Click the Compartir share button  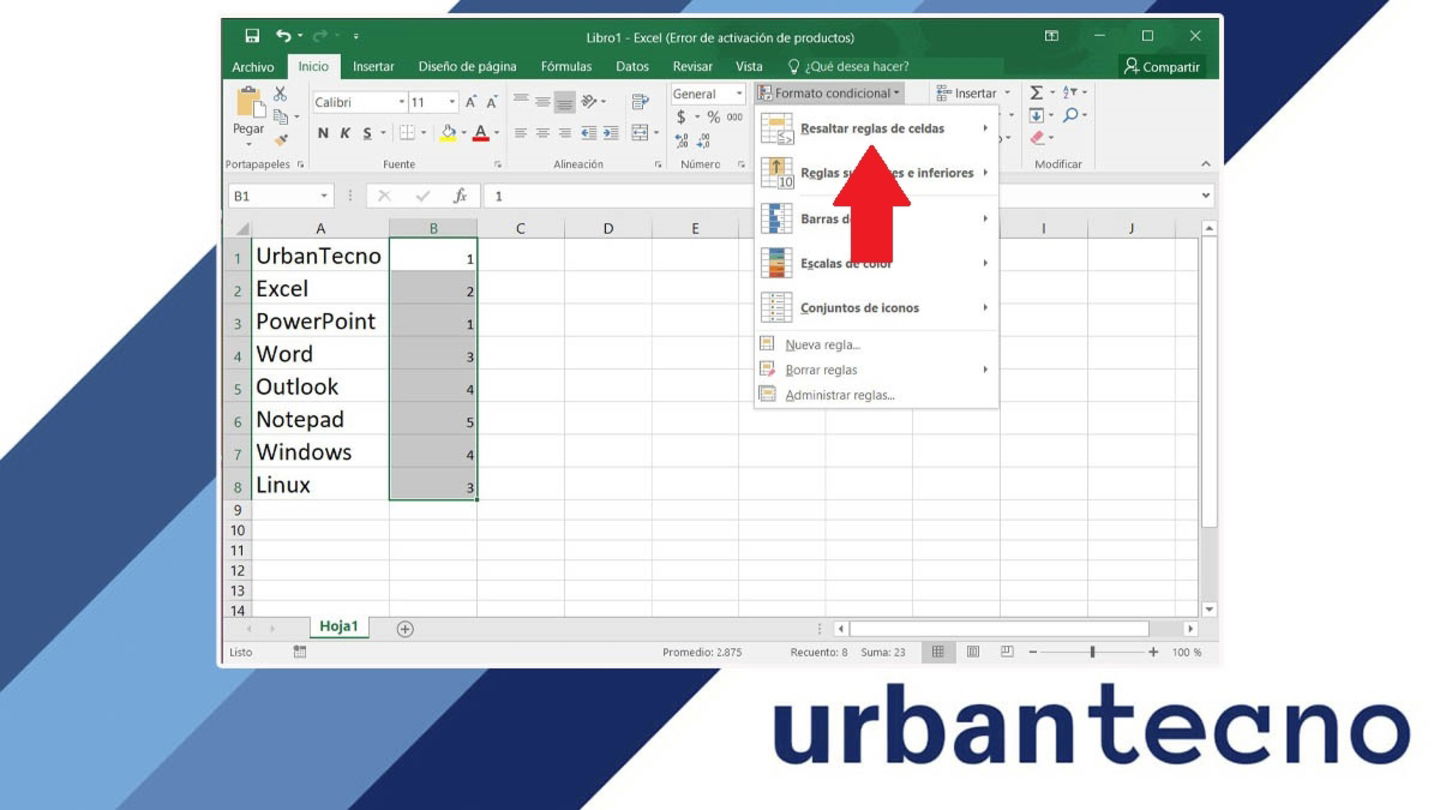[x=1162, y=66]
